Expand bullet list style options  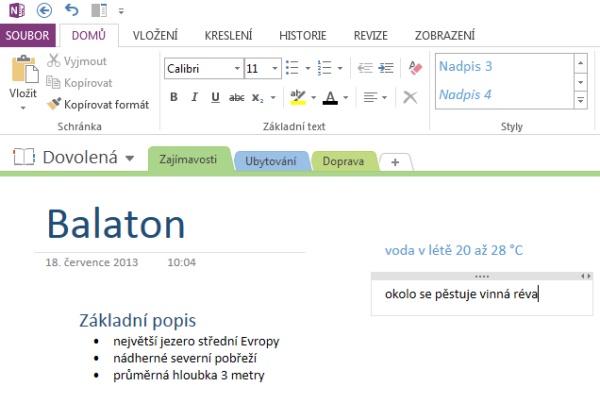tap(307, 68)
